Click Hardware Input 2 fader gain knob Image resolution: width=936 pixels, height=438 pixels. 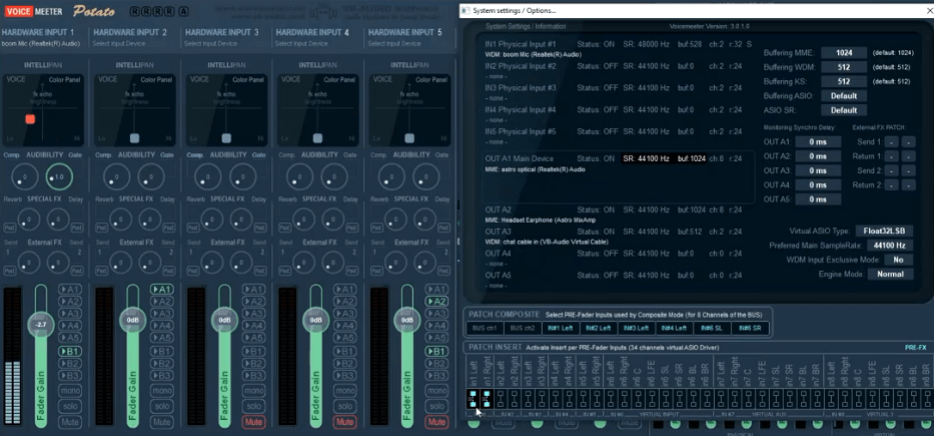pos(132,320)
